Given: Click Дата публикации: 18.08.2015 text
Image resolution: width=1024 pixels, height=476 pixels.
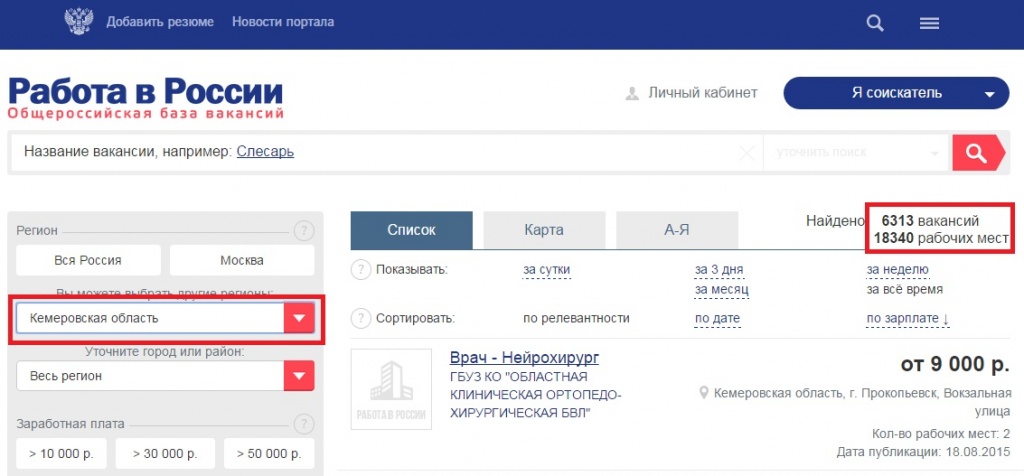Looking at the screenshot, I should pyautogui.click(x=923, y=452).
